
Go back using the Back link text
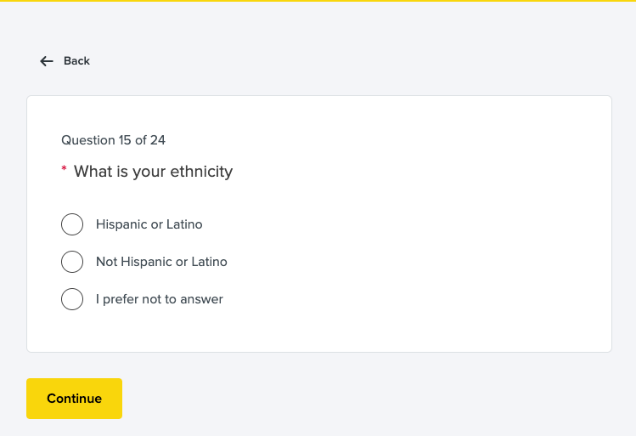pos(77,61)
